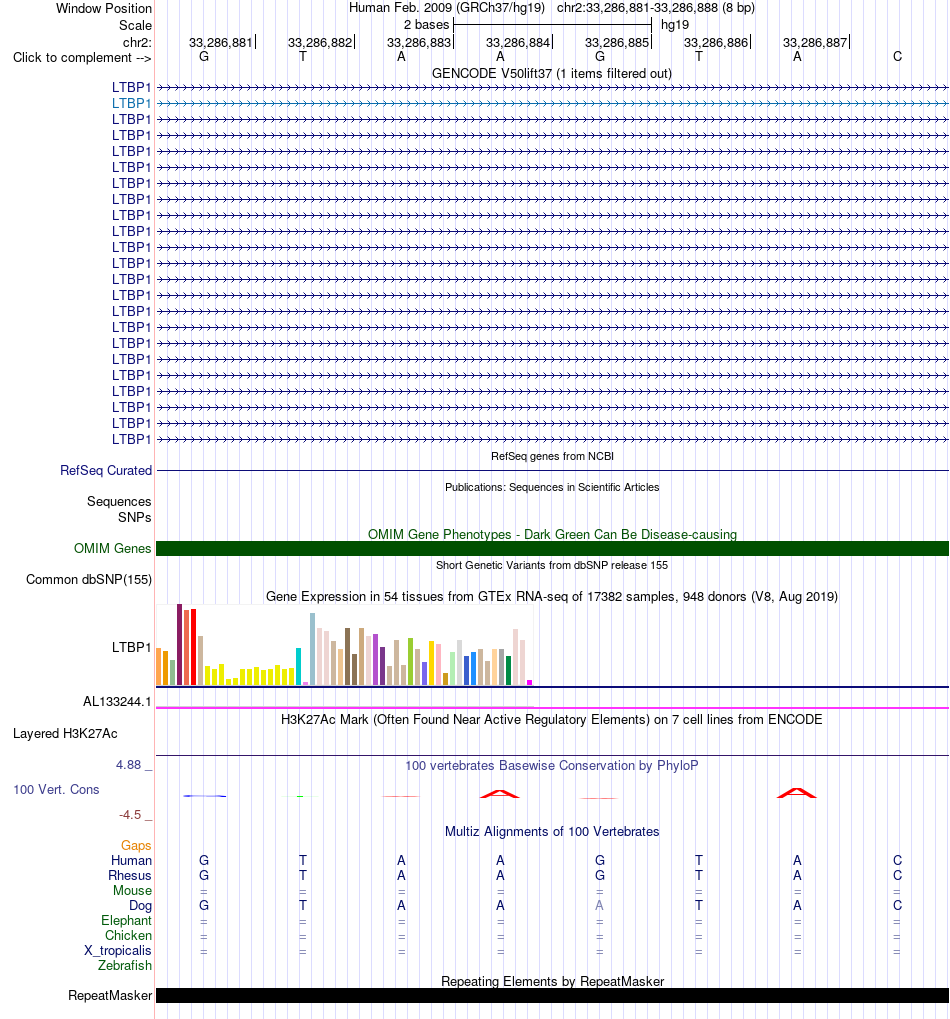950x1019 pixels.
Task: Click the Elephant species label
Action: point(127,921)
